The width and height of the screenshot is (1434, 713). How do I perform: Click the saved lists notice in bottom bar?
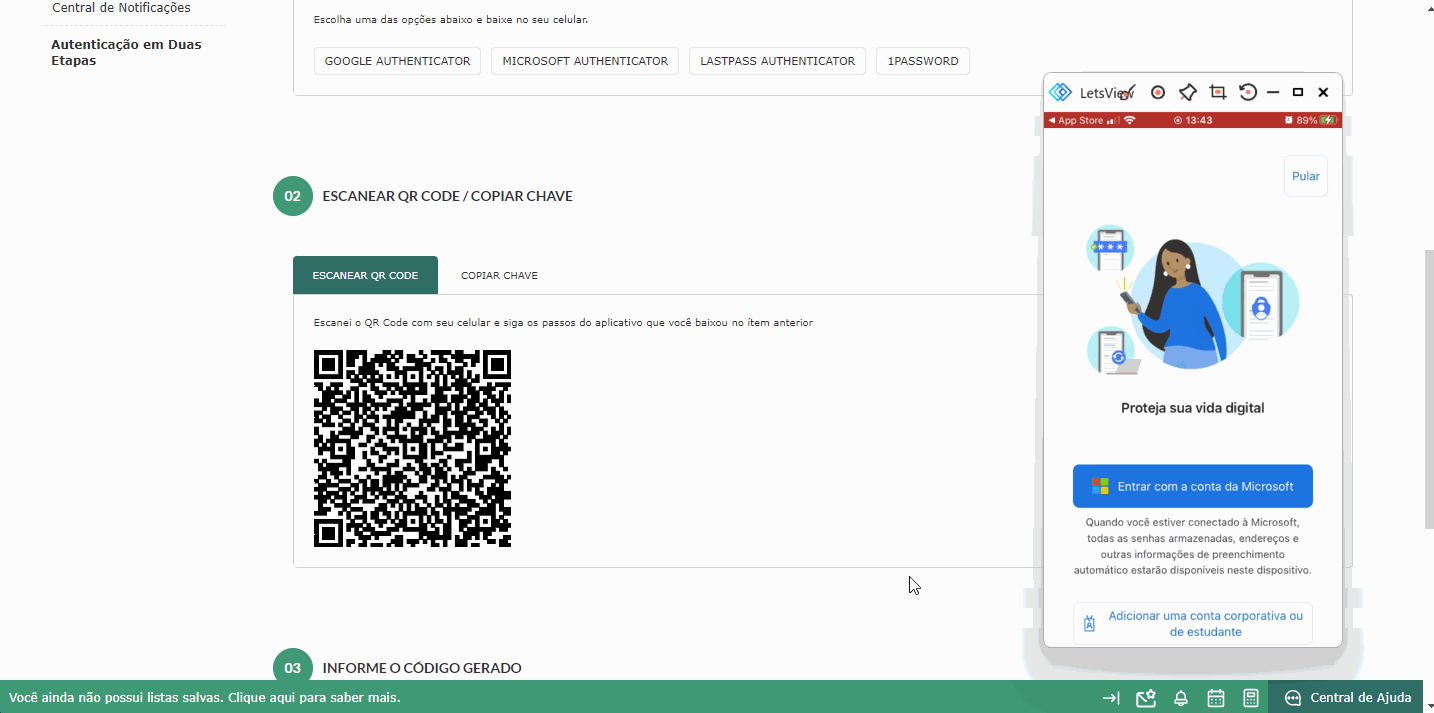click(205, 698)
